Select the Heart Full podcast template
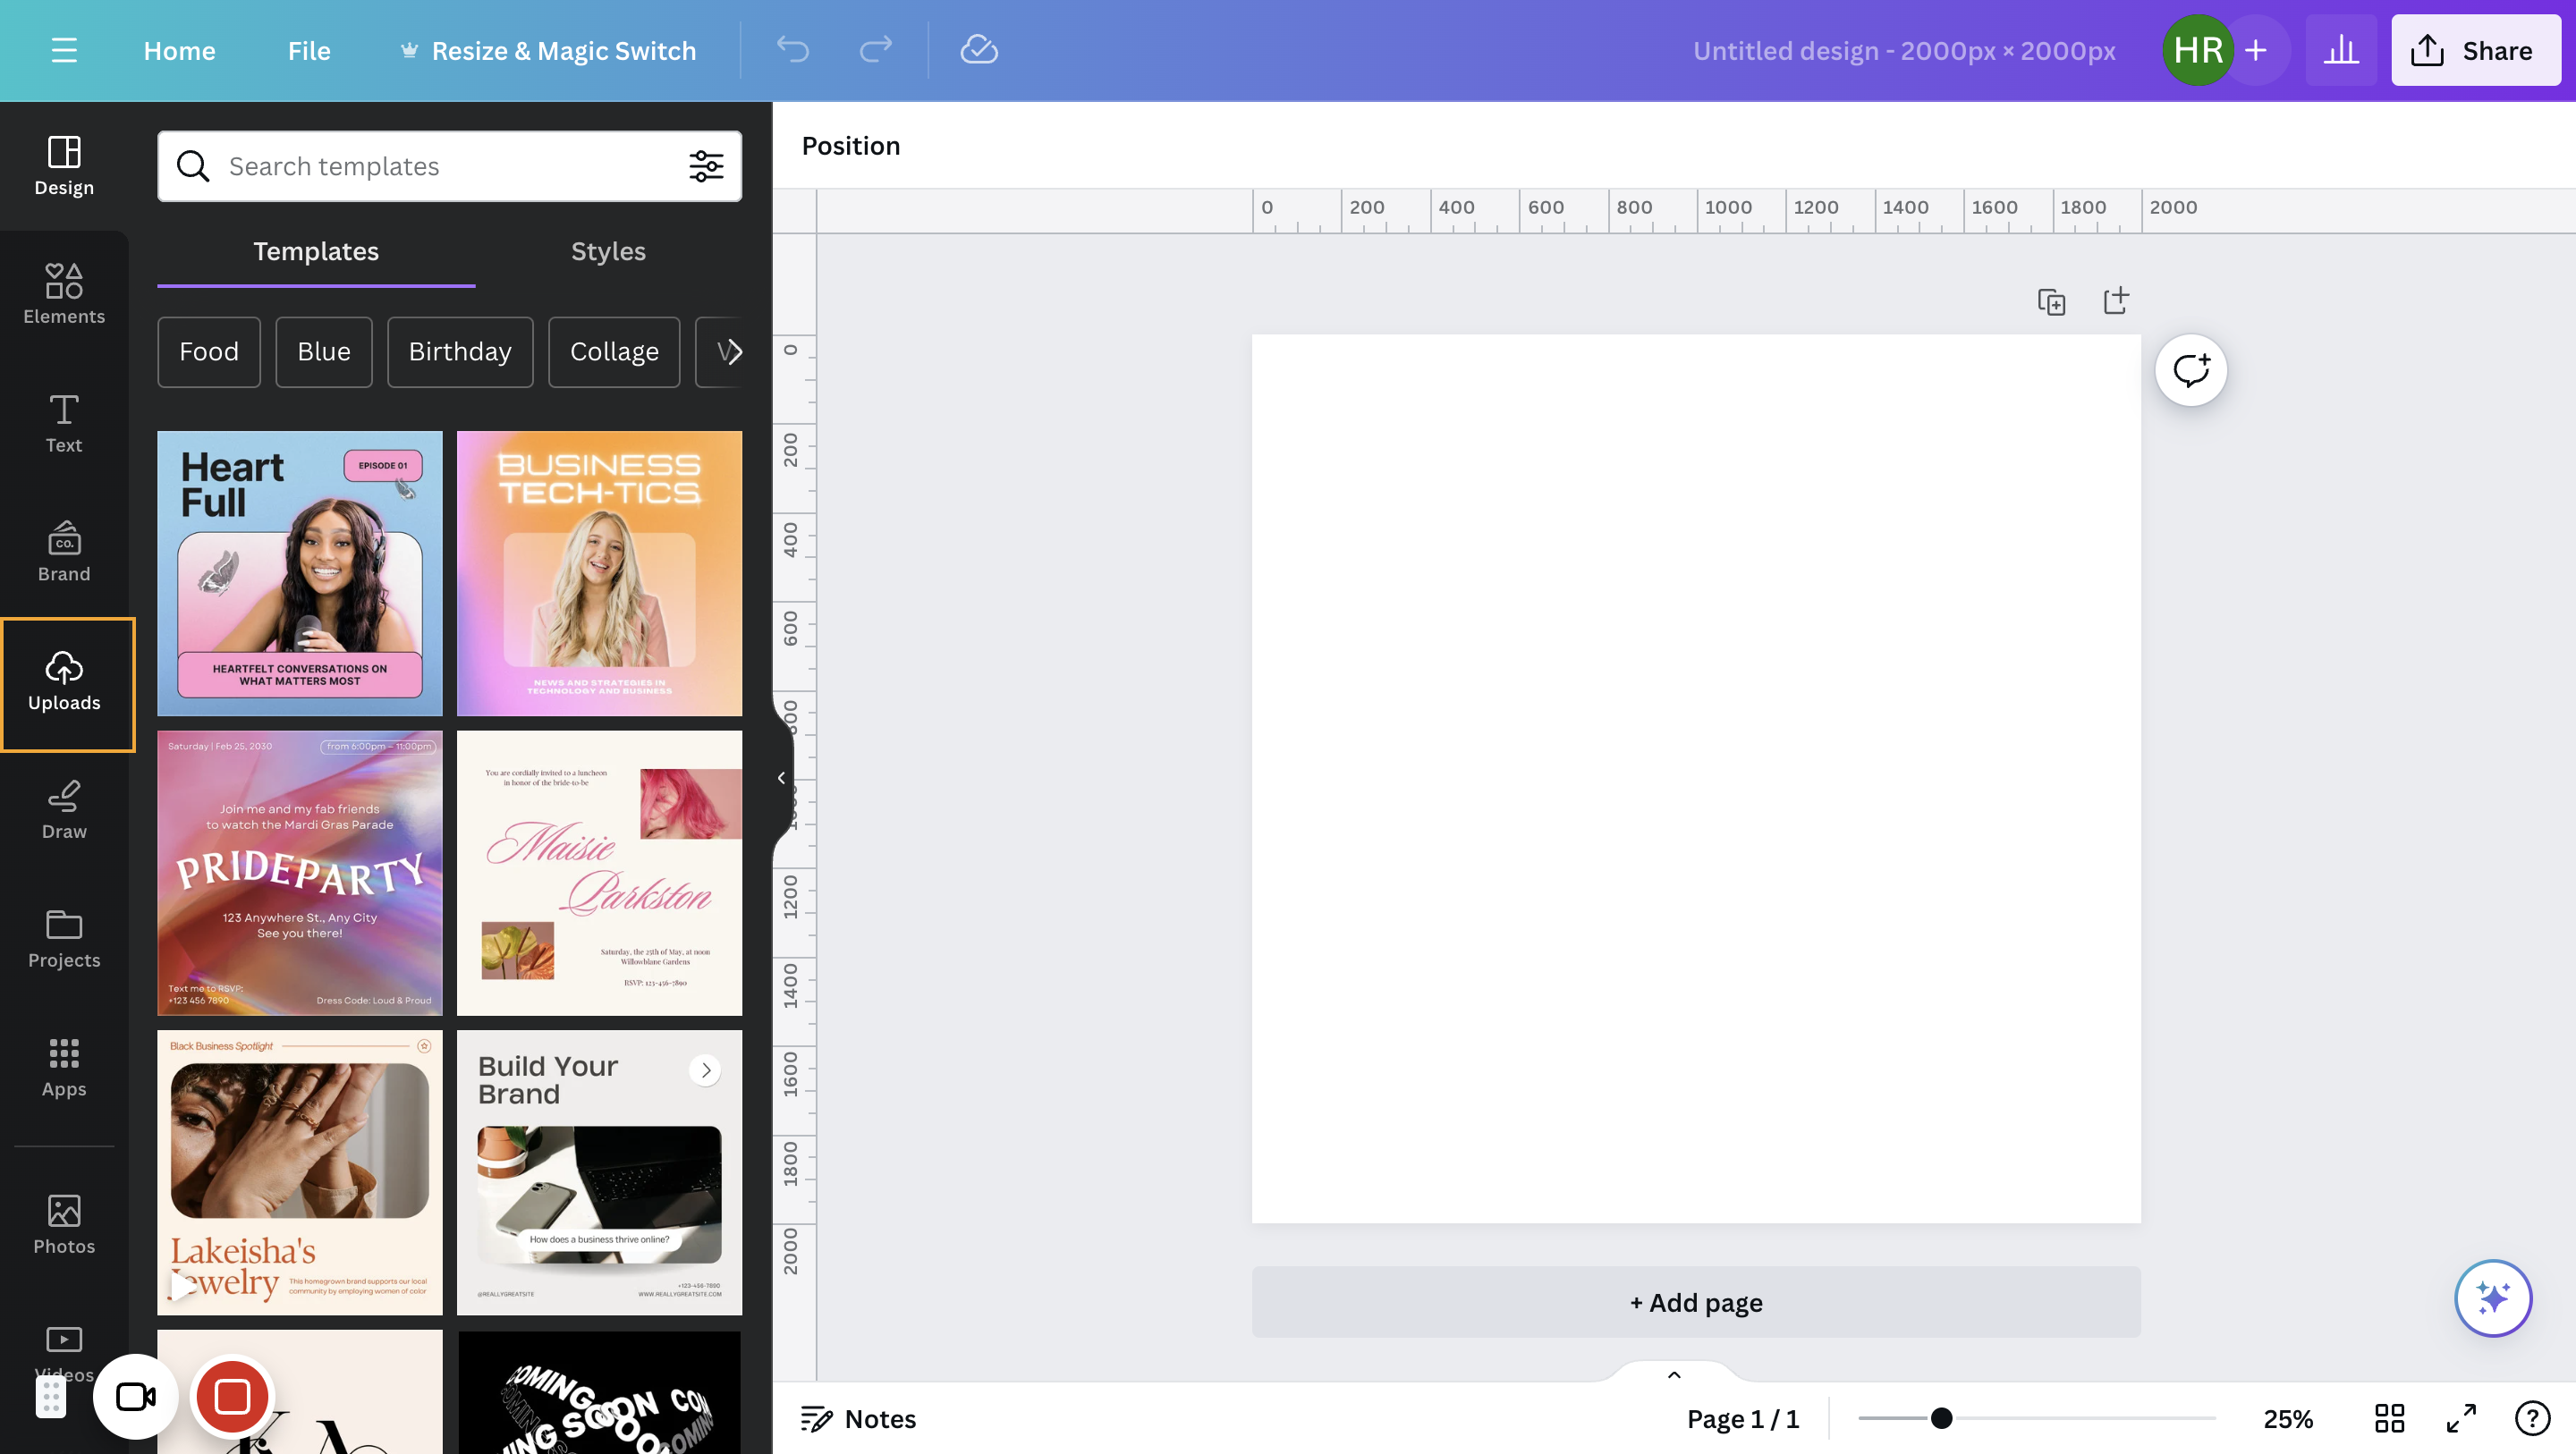Image resolution: width=2576 pixels, height=1454 pixels. (299, 573)
